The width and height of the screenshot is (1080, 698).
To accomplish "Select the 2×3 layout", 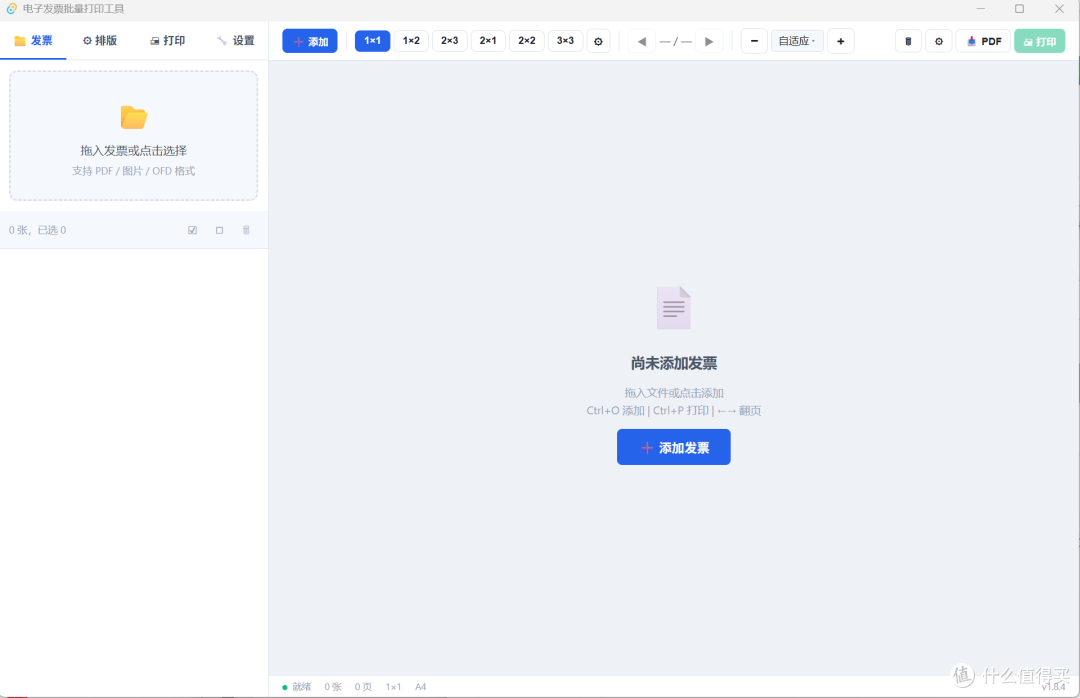I will 450,41.
